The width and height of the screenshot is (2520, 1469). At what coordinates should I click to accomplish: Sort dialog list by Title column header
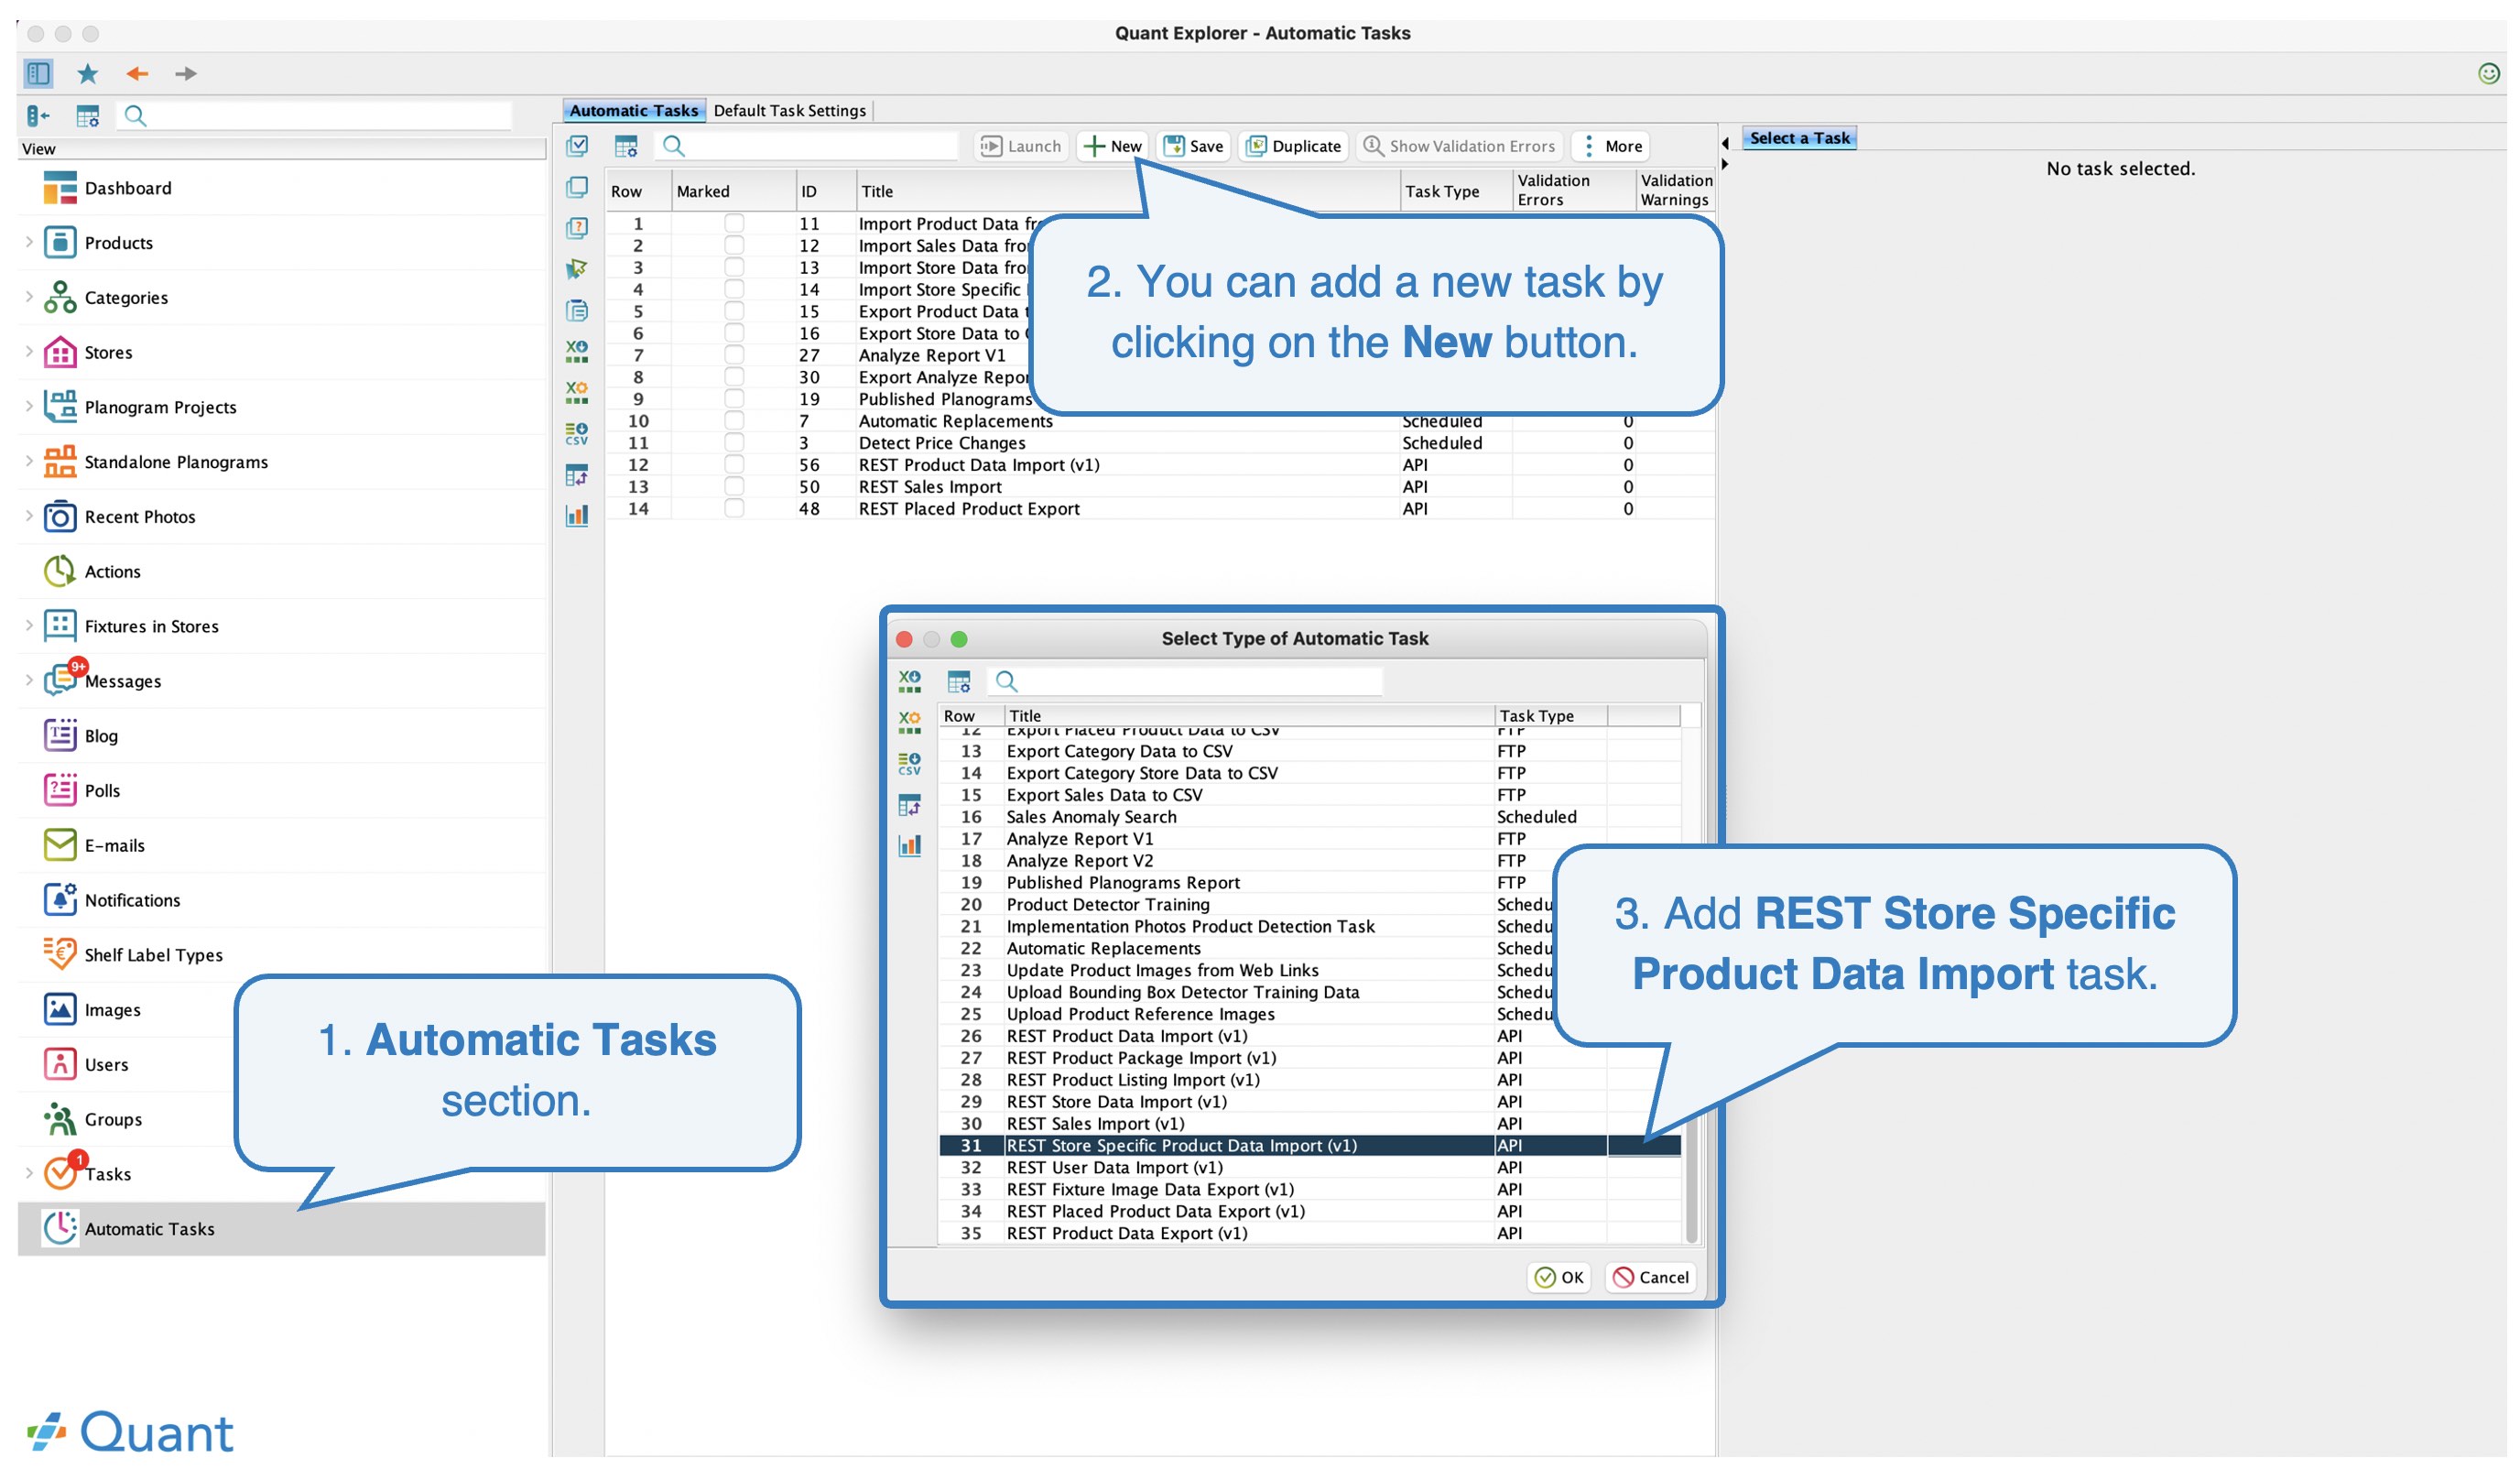pyautogui.click(x=1249, y=716)
